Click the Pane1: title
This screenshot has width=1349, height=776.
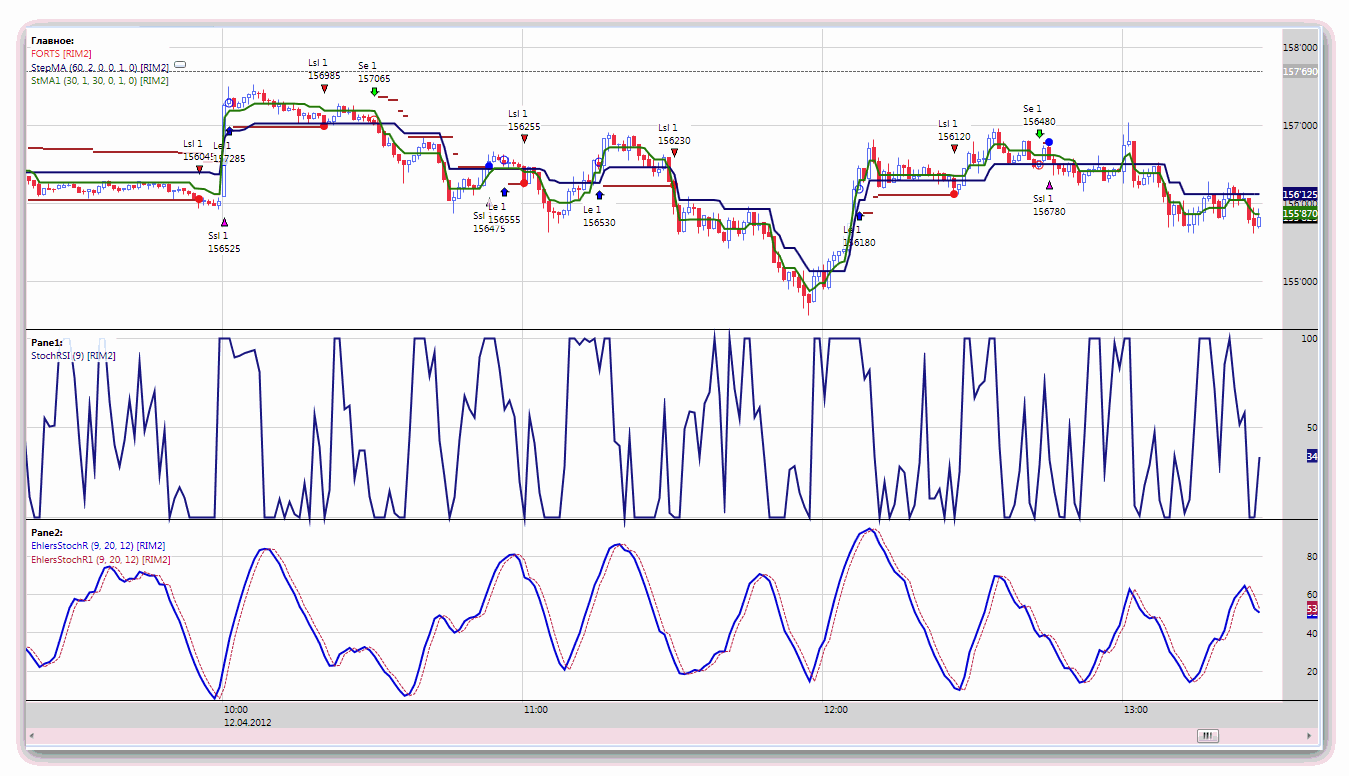click(x=47, y=343)
